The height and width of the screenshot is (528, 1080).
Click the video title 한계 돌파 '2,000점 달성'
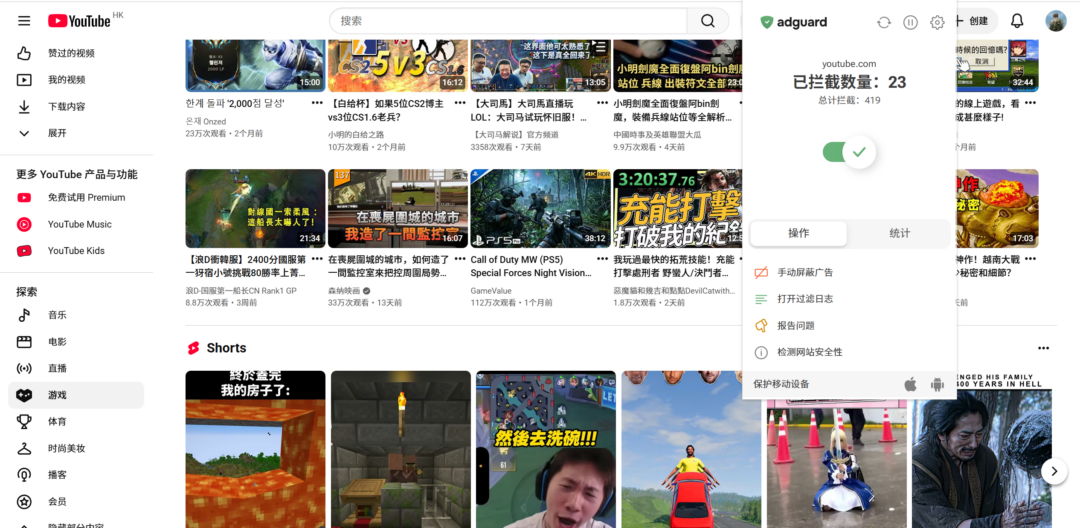(x=235, y=103)
